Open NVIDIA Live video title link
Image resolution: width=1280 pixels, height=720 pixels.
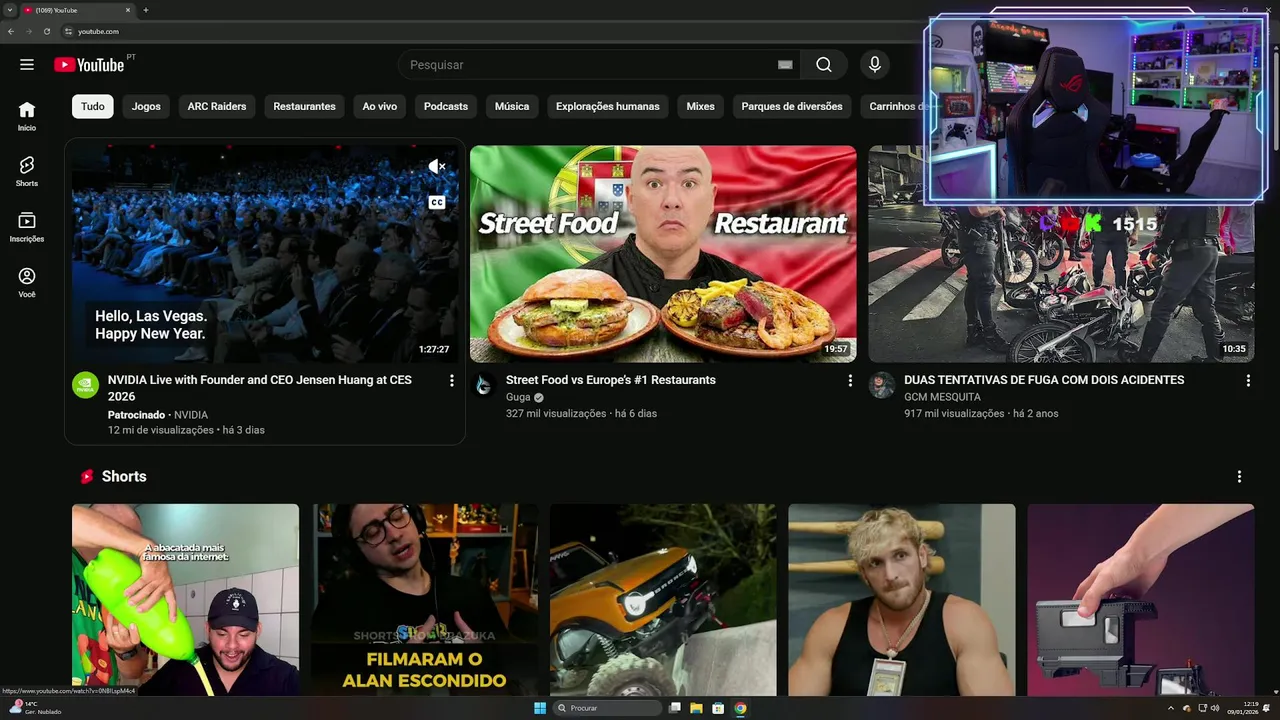[260, 388]
